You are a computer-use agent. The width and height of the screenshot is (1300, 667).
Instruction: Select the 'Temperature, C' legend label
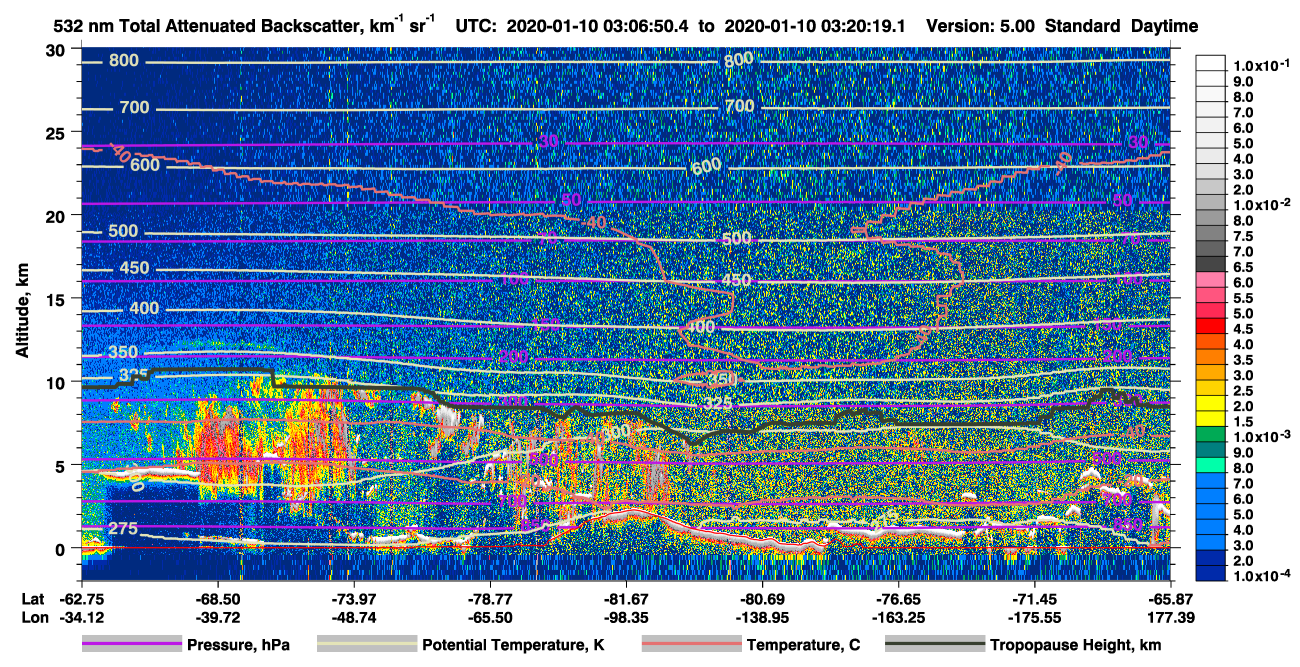click(804, 646)
